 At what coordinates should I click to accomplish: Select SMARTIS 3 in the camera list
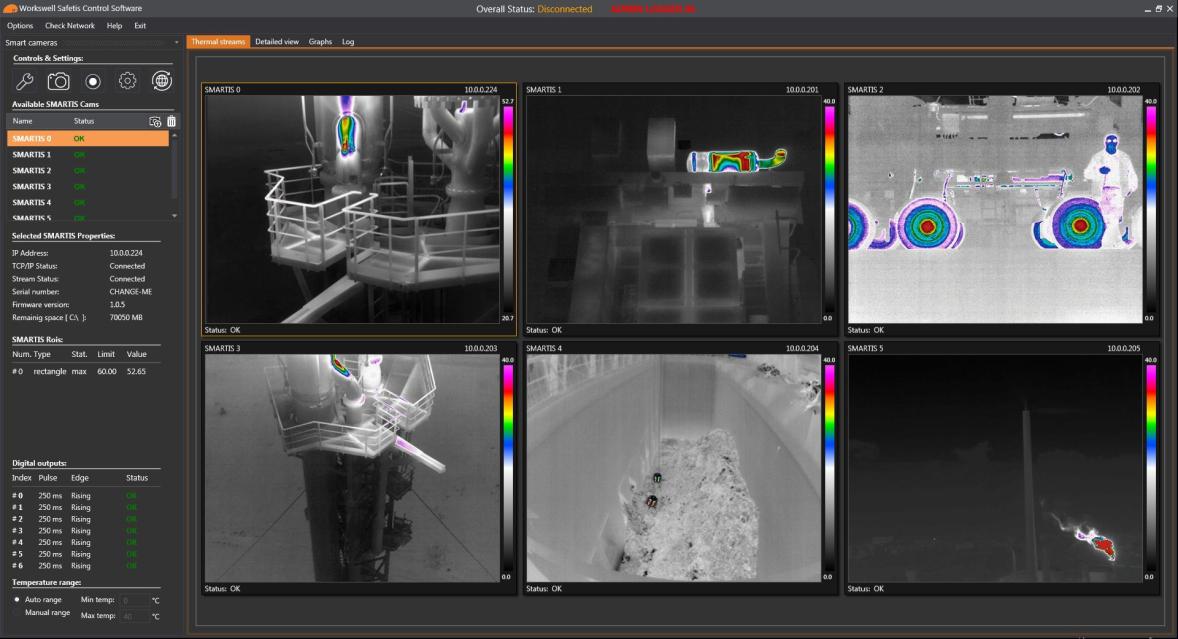click(88, 186)
